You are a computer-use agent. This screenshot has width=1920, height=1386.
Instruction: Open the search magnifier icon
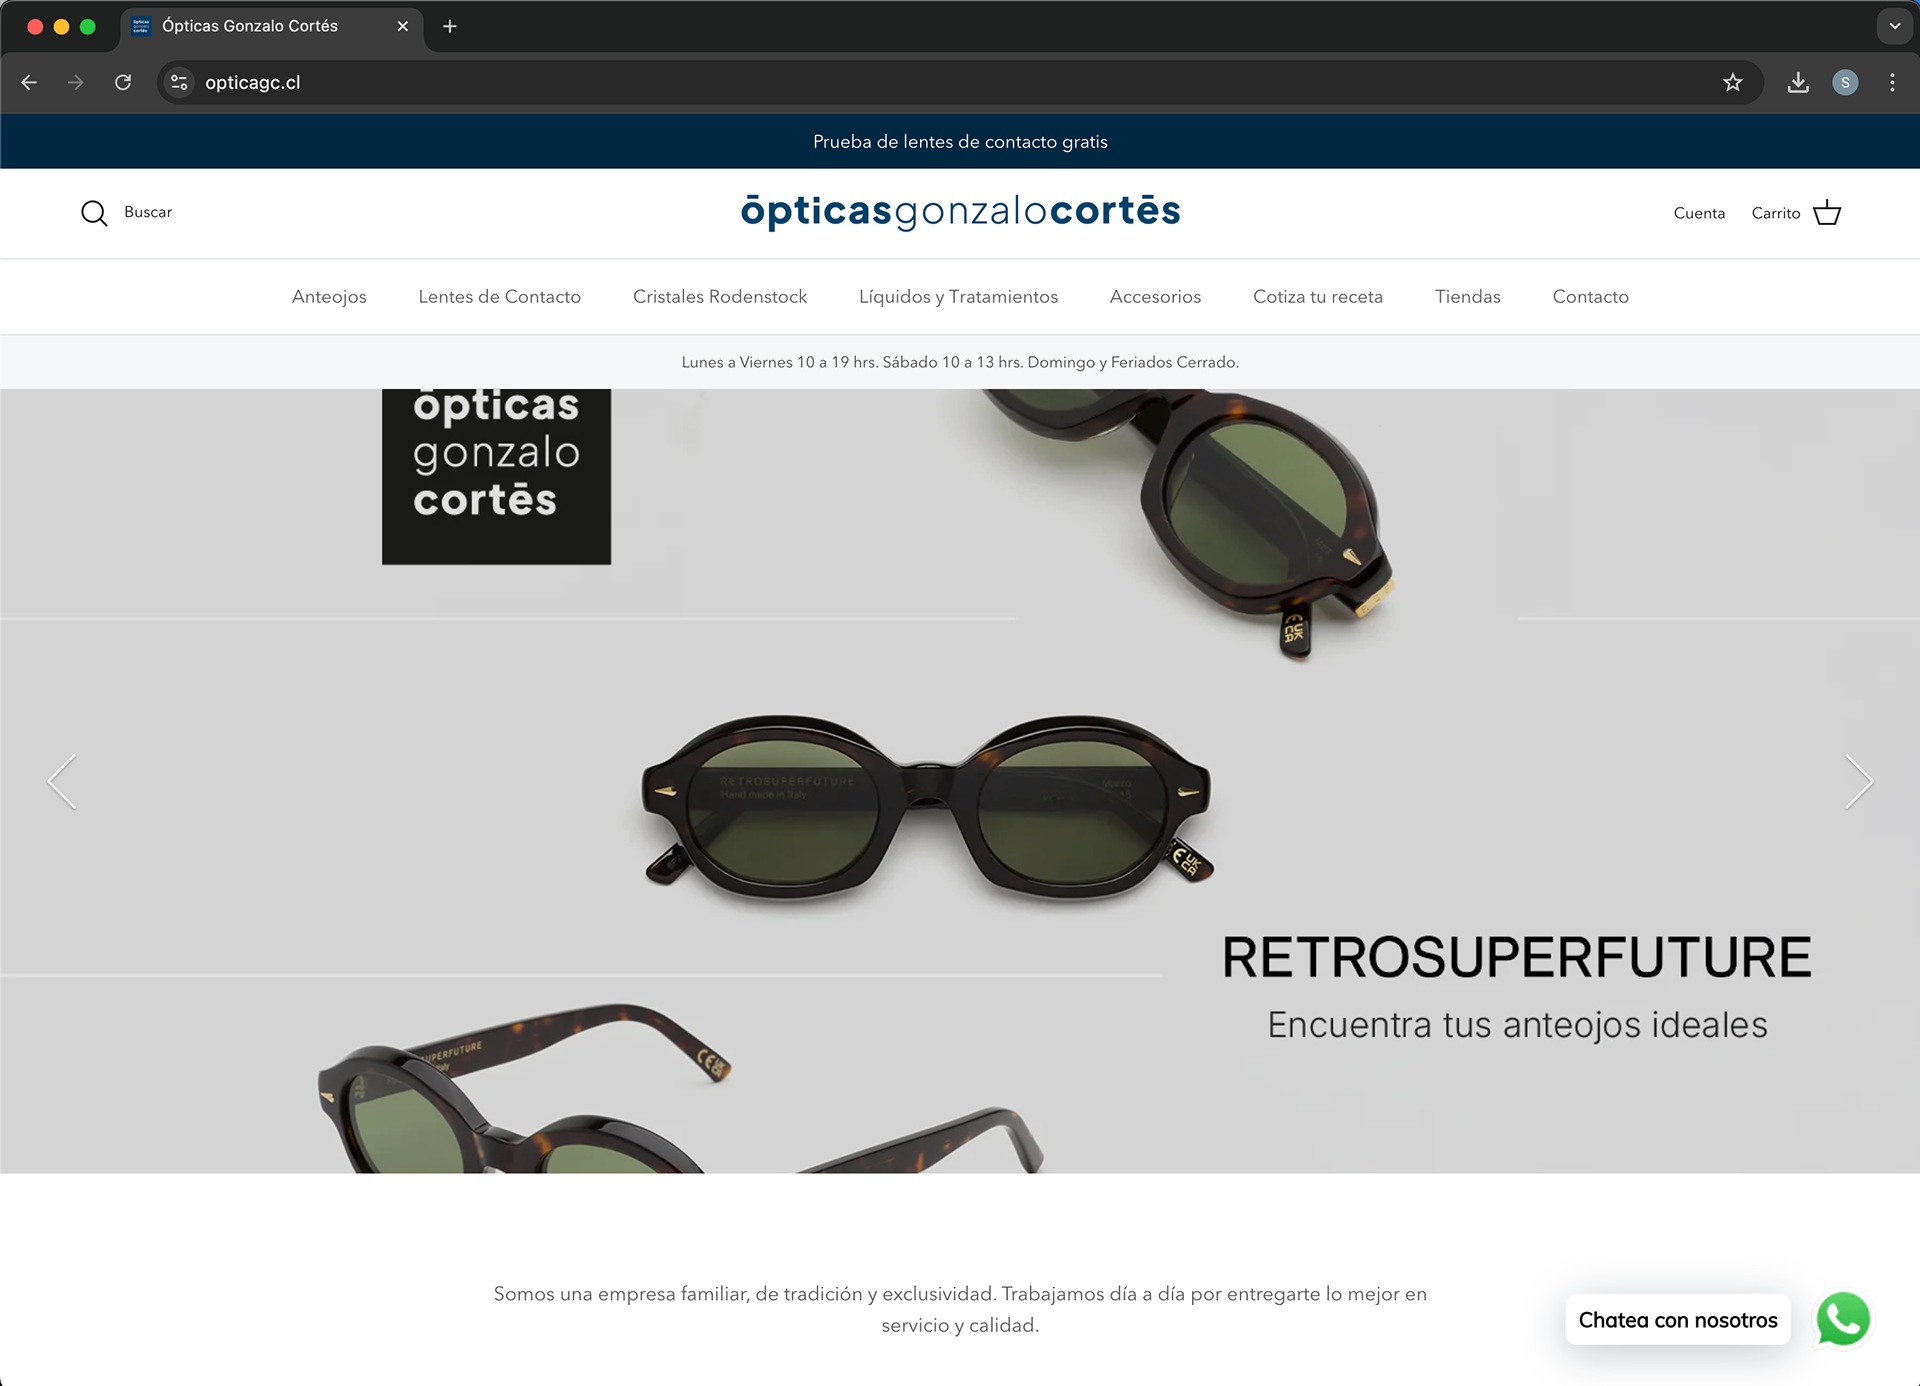(x=94, y=213)
